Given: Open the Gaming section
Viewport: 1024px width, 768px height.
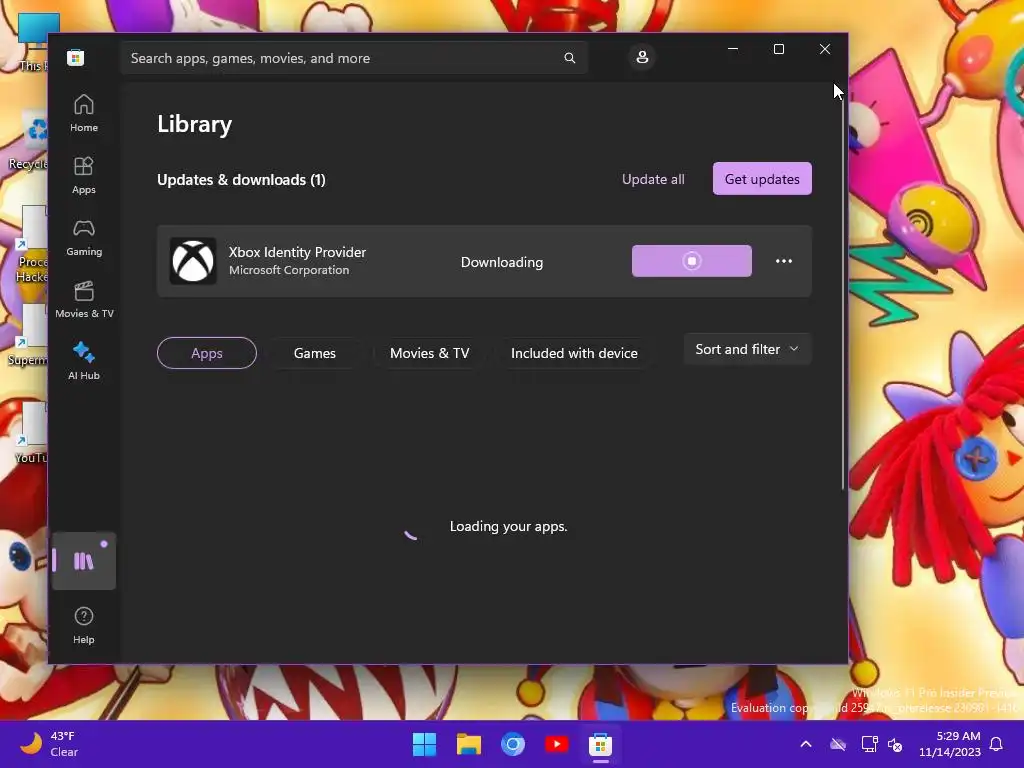Looking at the screenshot, I should pyautogui.click(x=84, y=237).
